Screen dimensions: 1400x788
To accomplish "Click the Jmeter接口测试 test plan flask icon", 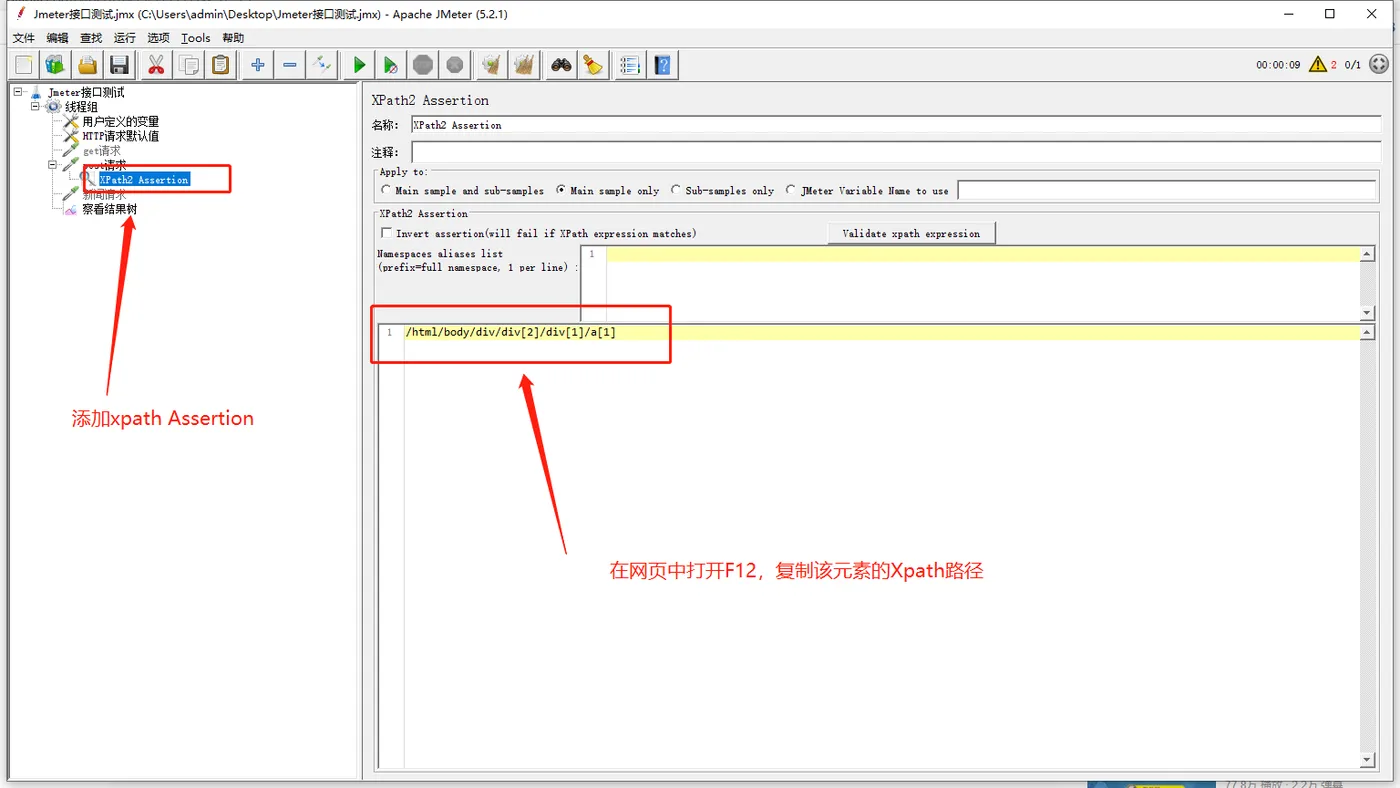I will [x=37, y=92].
